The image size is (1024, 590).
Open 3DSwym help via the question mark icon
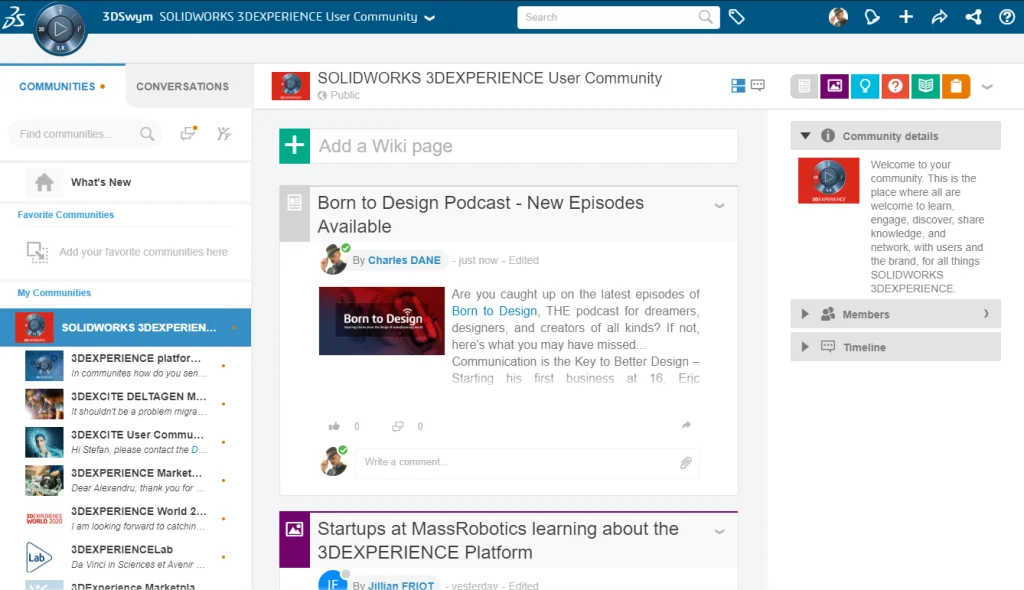click(1005, 17)
